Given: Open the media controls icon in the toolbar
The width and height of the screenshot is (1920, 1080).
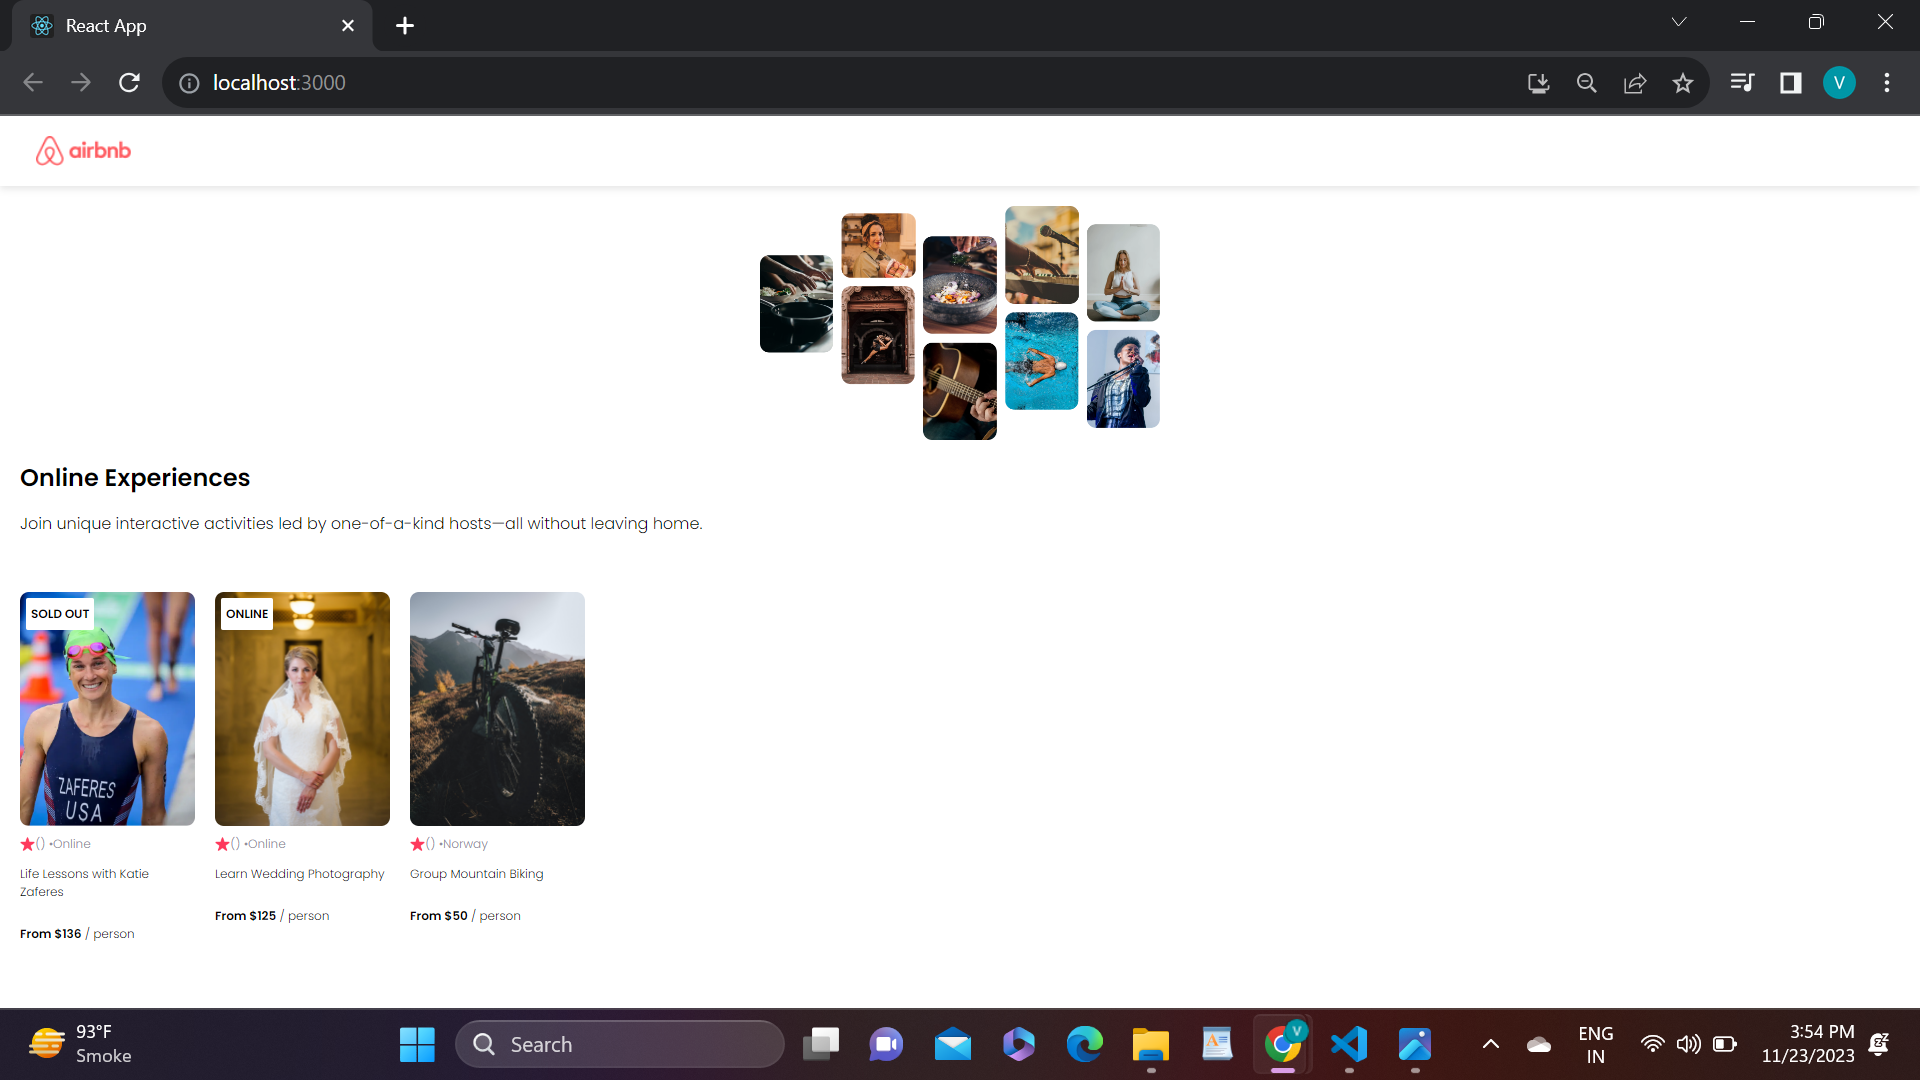Looking at the screenshot, I should point(1742,83).
